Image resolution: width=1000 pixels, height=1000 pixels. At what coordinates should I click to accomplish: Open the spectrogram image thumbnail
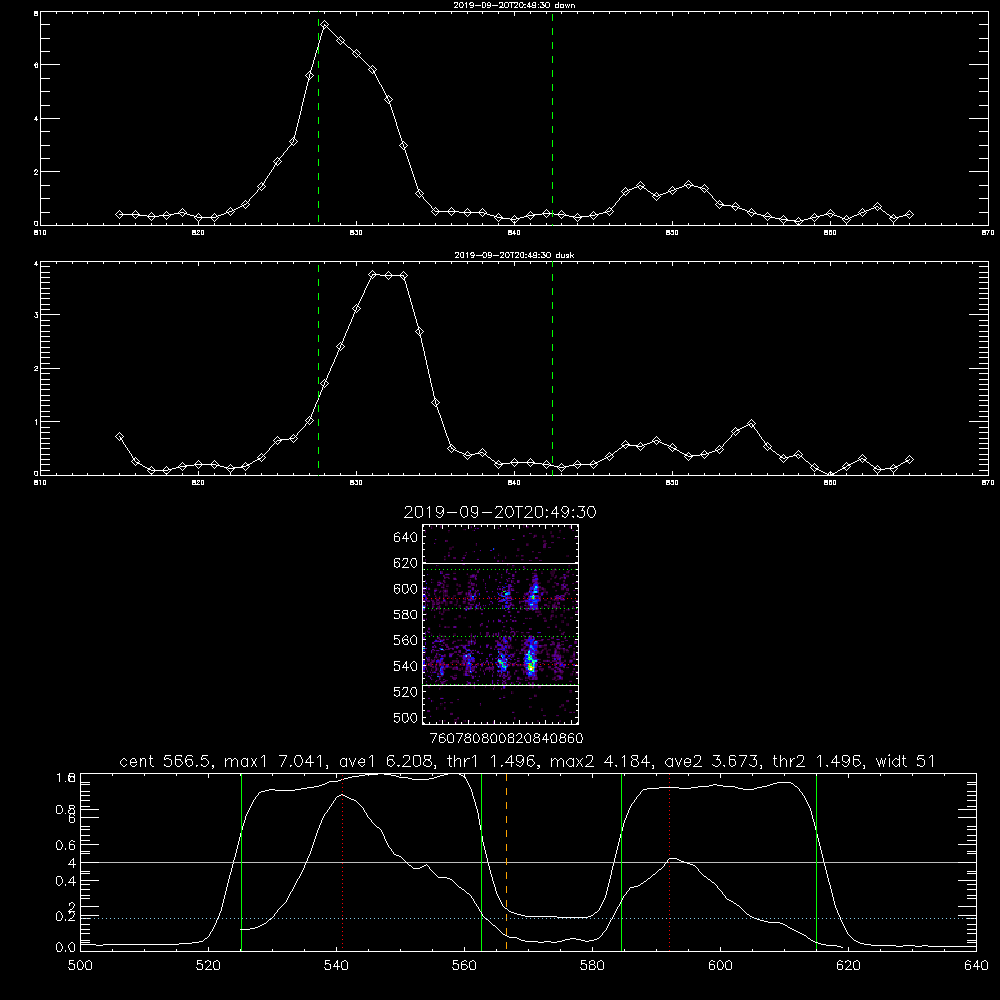click(500, 624)
